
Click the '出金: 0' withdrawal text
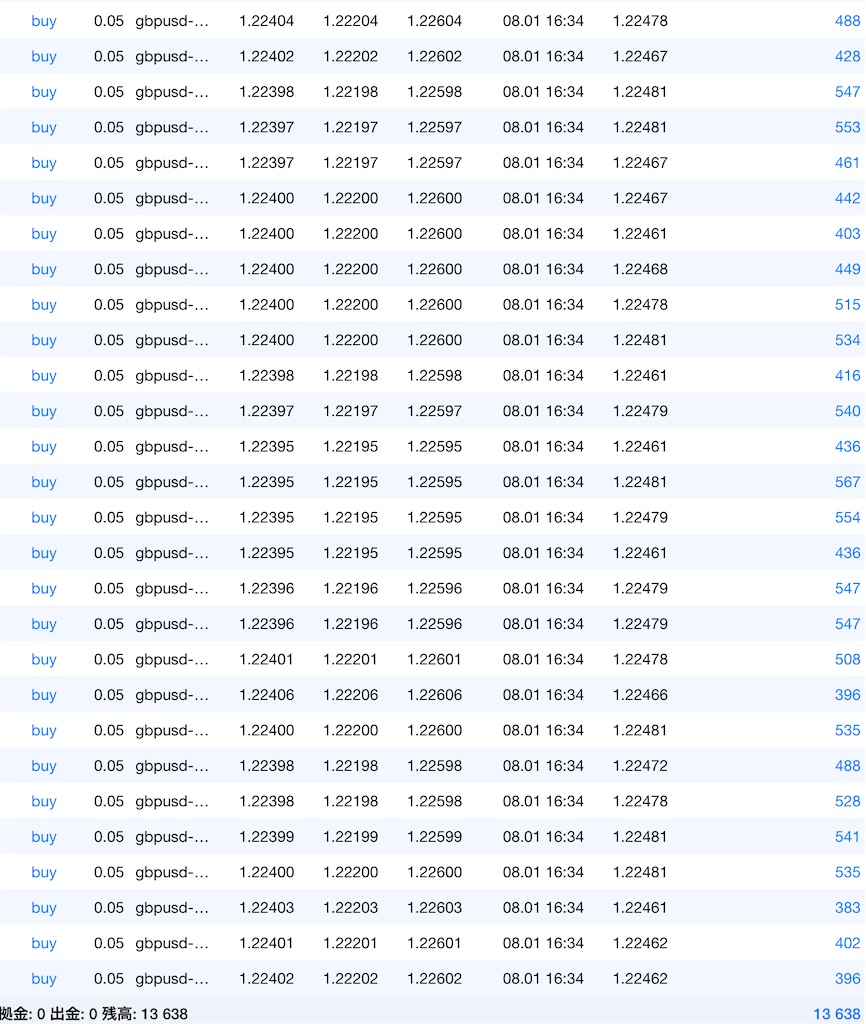[74, 1014]
